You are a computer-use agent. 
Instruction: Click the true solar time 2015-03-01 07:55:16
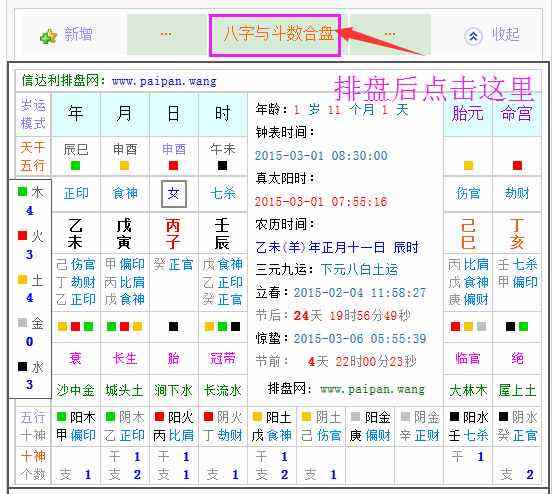coord(321,202)
